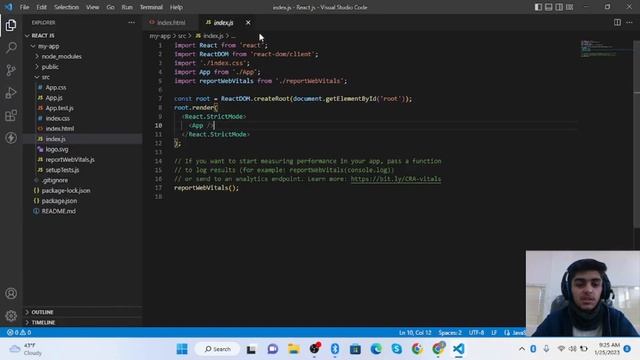
Task: Open customize layout icon
Action: [569, 7]
